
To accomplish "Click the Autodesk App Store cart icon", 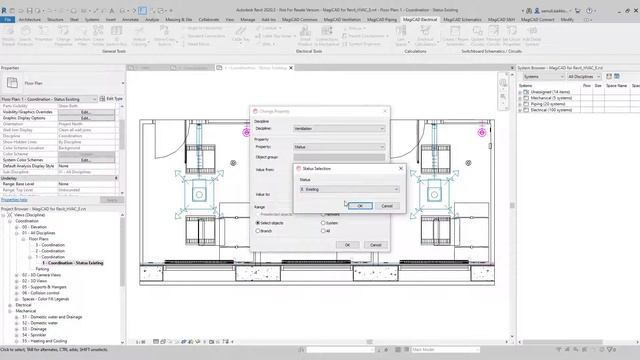I will pos(578,11).
